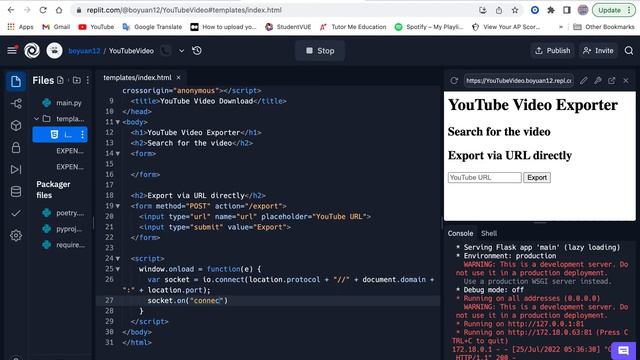Click the Export button in preview
Viewport: 640px width, 360px height.
(537, 178)
